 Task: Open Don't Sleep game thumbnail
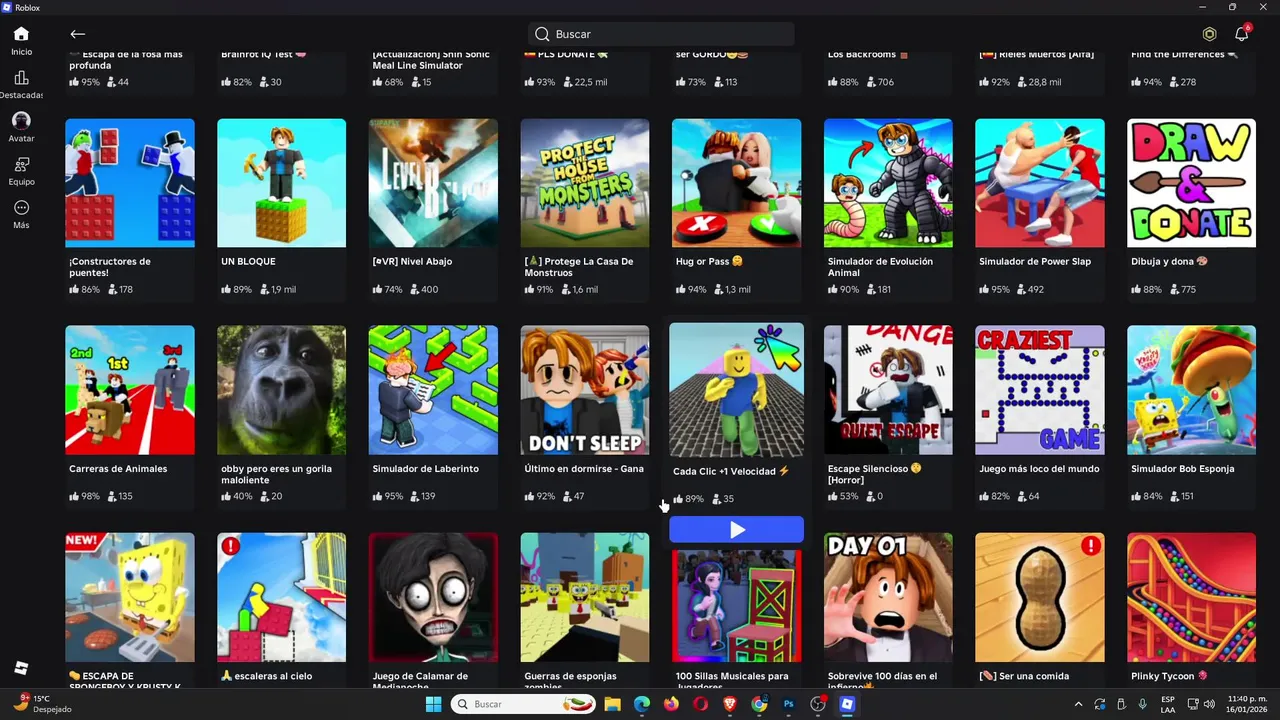[x=585, y=390]
